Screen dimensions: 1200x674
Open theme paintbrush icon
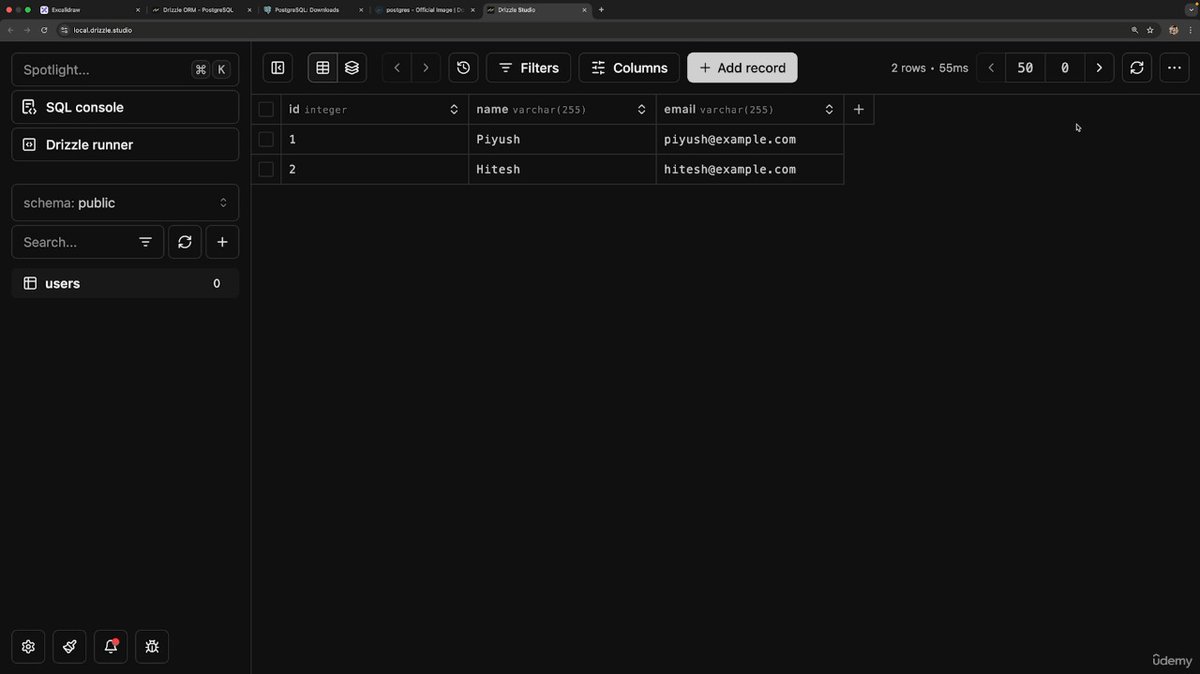coord(69,647)
